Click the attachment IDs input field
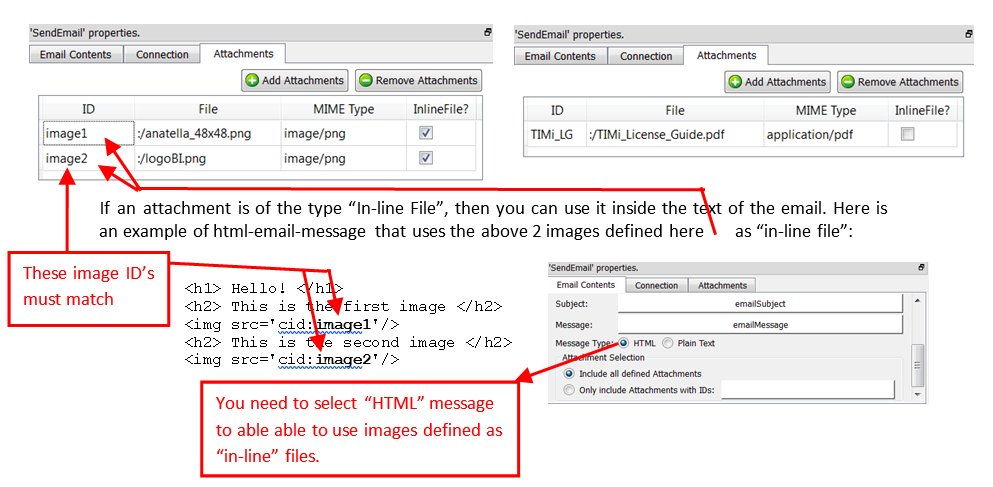Viewport: 993px width, 487px height. click(x=807, y=389)
